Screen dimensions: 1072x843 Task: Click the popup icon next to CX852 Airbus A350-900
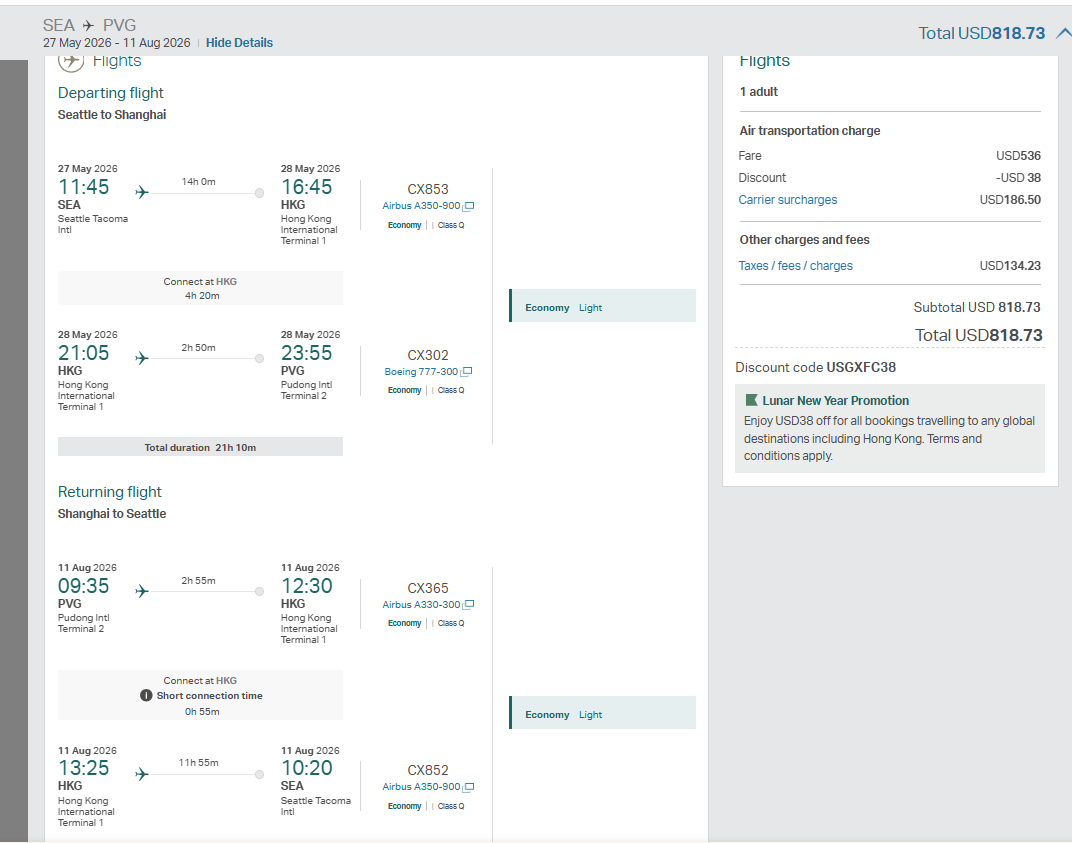tap(468, 787)
